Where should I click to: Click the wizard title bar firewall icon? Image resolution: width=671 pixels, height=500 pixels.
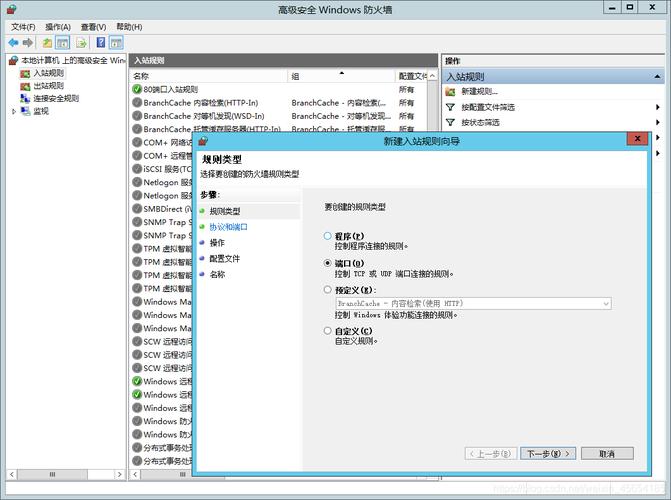tap(203, 140)
